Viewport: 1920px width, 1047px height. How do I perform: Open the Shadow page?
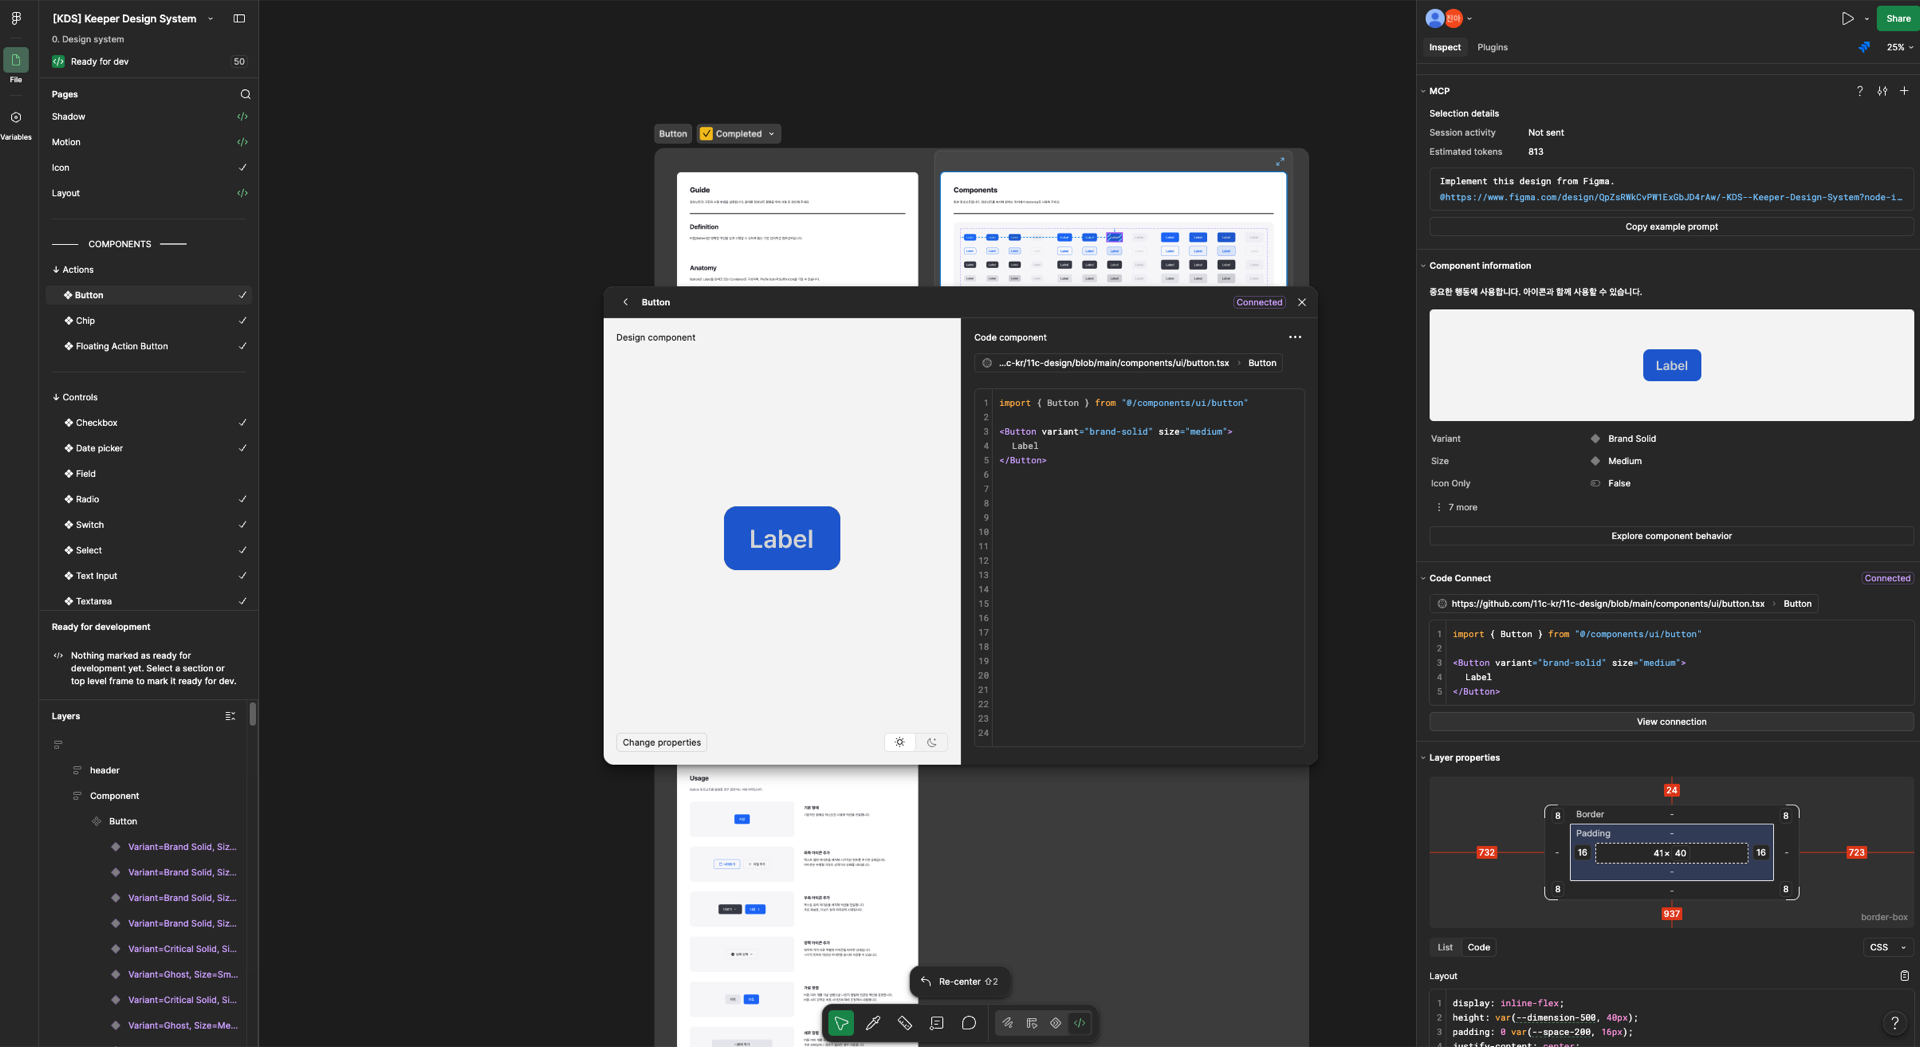coord(149,117)
